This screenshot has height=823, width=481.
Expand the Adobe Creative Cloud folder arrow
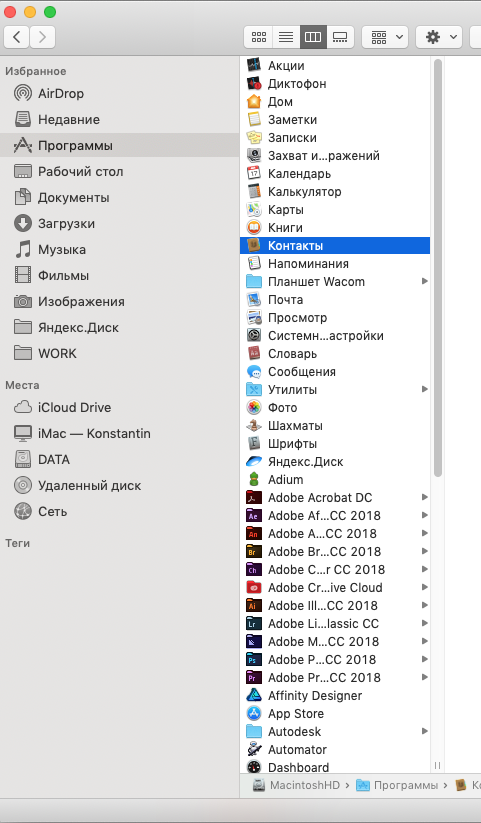coord(424,587)
